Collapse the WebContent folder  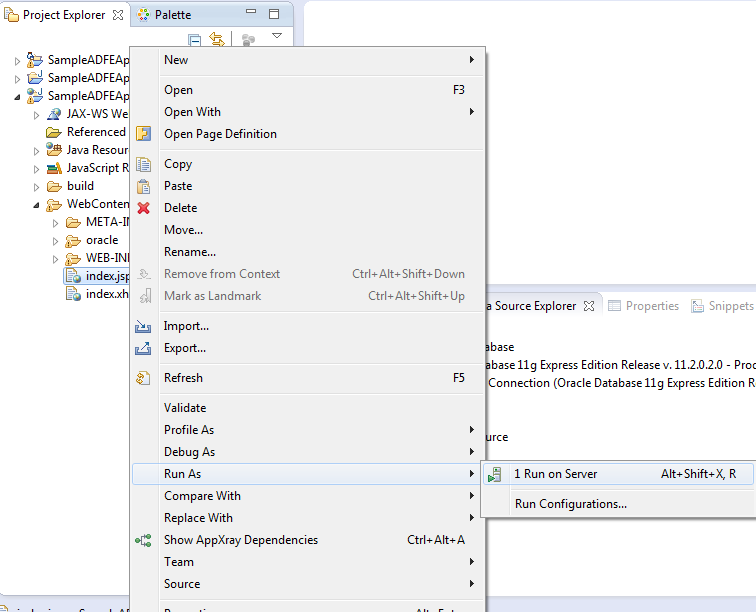click(37, 205)
